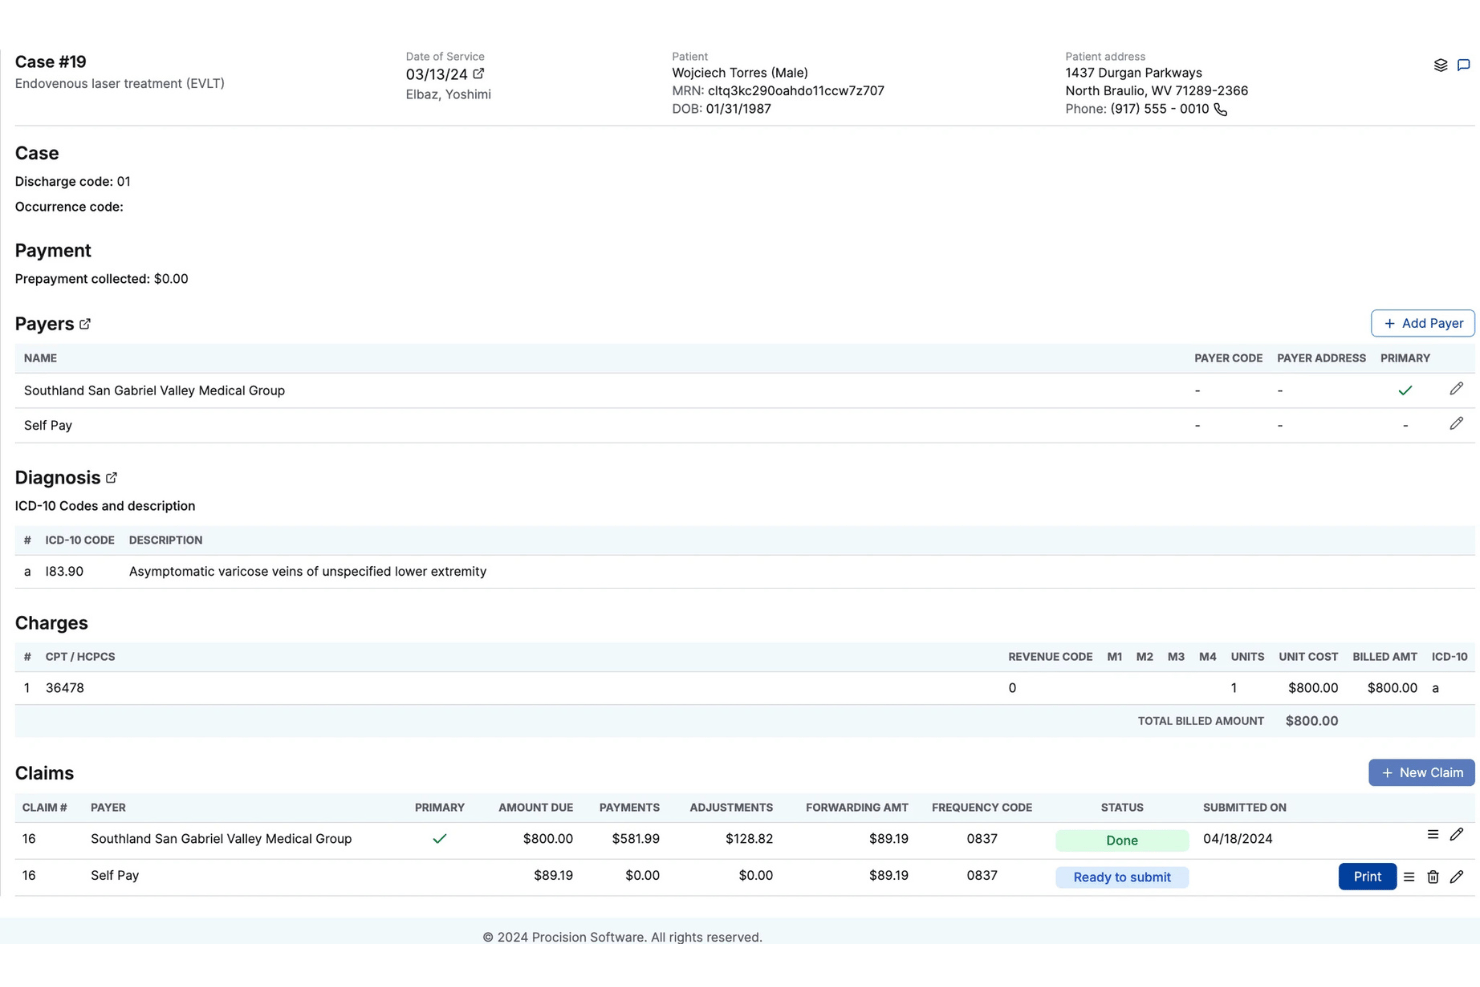Click provider name Elbaz, Yoshimi
Screen dimensions: 1480x987
pyautogui.click(x=448, y=94)
